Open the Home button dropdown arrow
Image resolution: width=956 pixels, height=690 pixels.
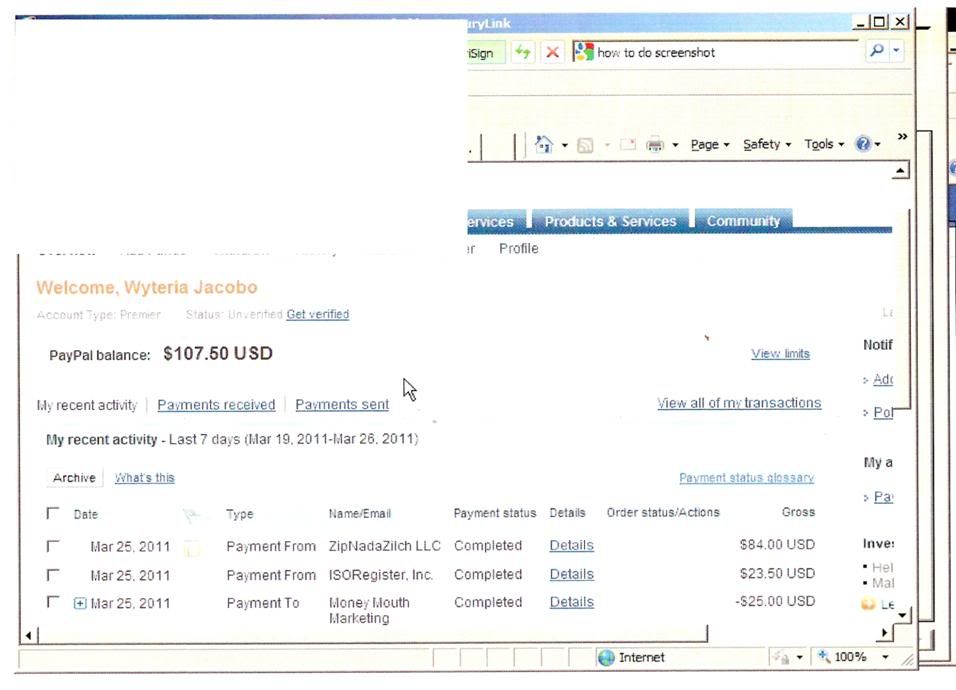[565, 145]
